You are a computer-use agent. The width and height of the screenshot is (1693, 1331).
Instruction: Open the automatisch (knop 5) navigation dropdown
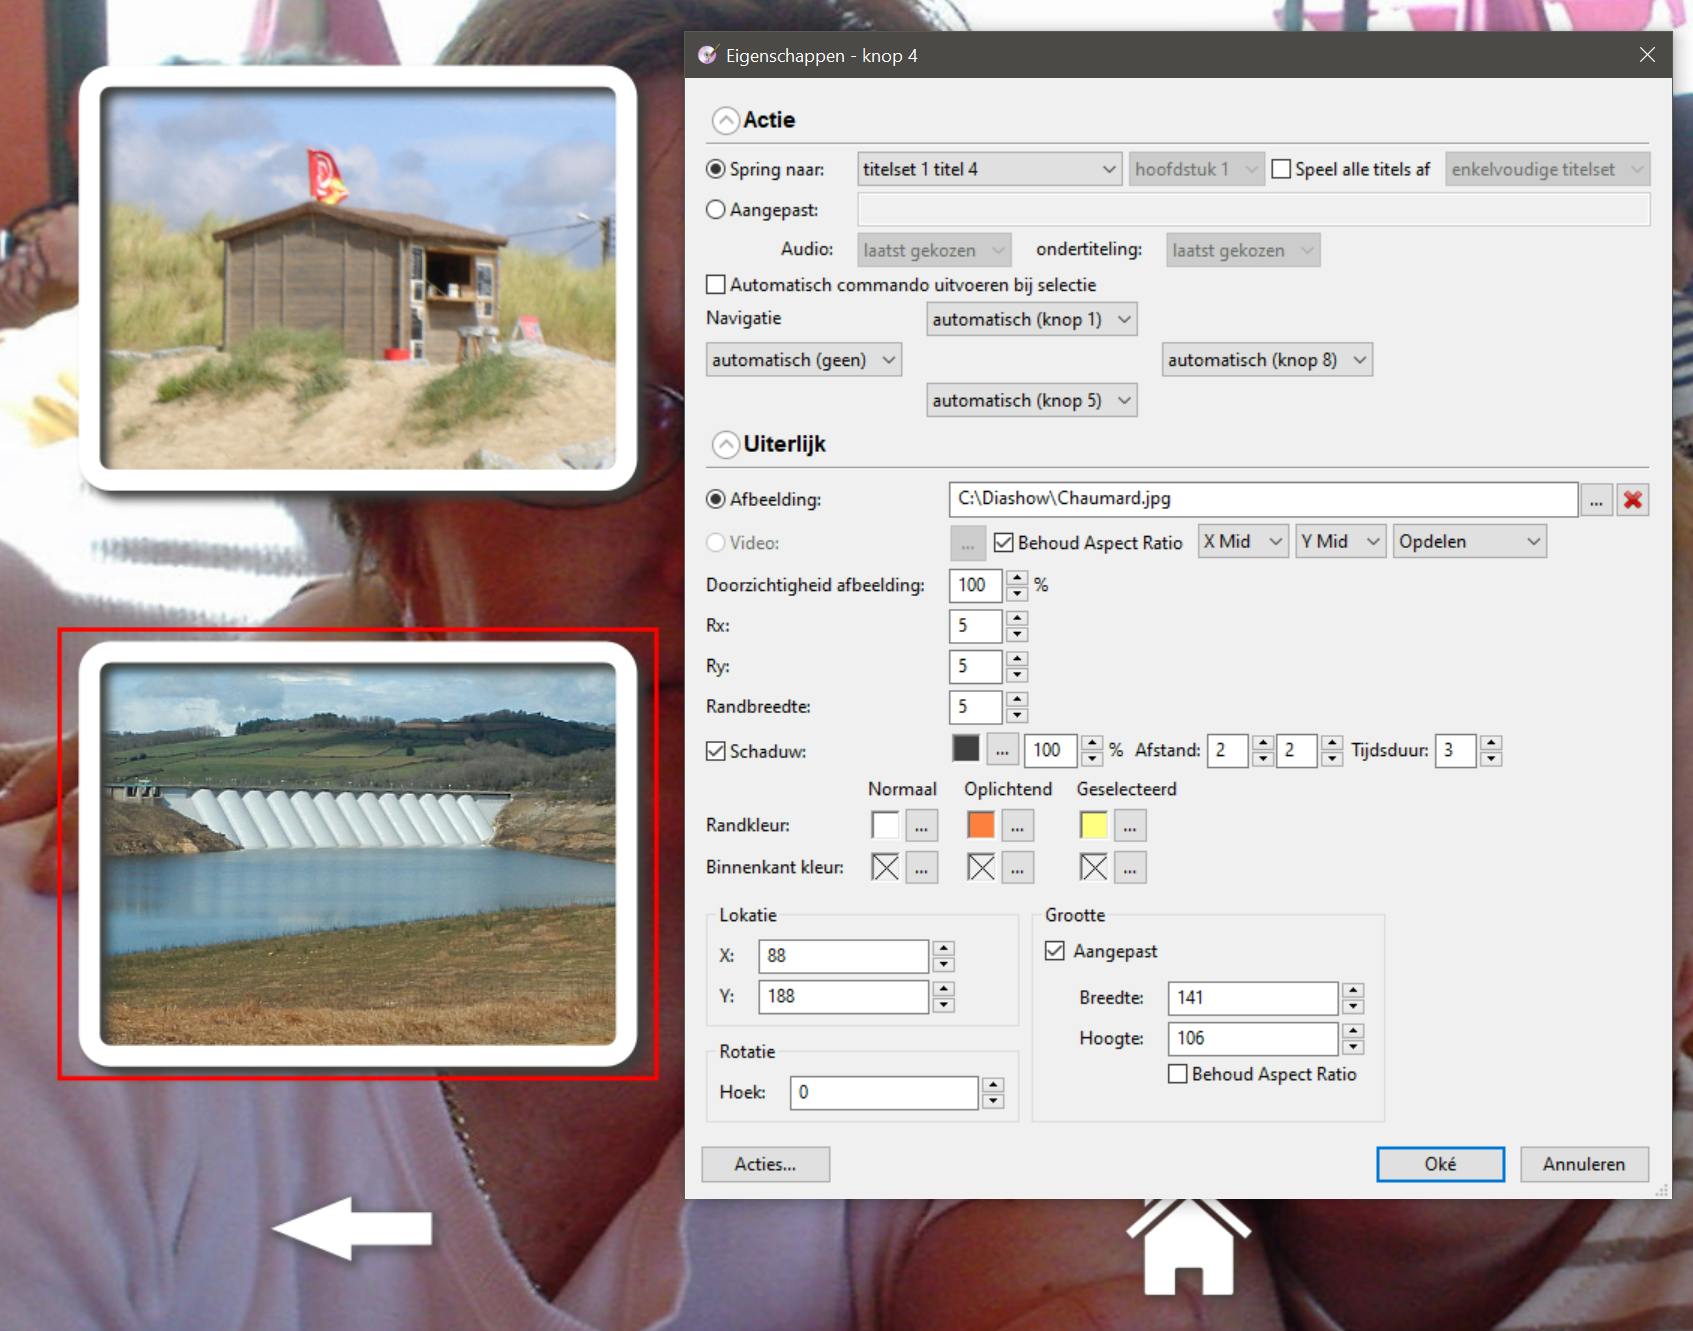coord(1031,401)
